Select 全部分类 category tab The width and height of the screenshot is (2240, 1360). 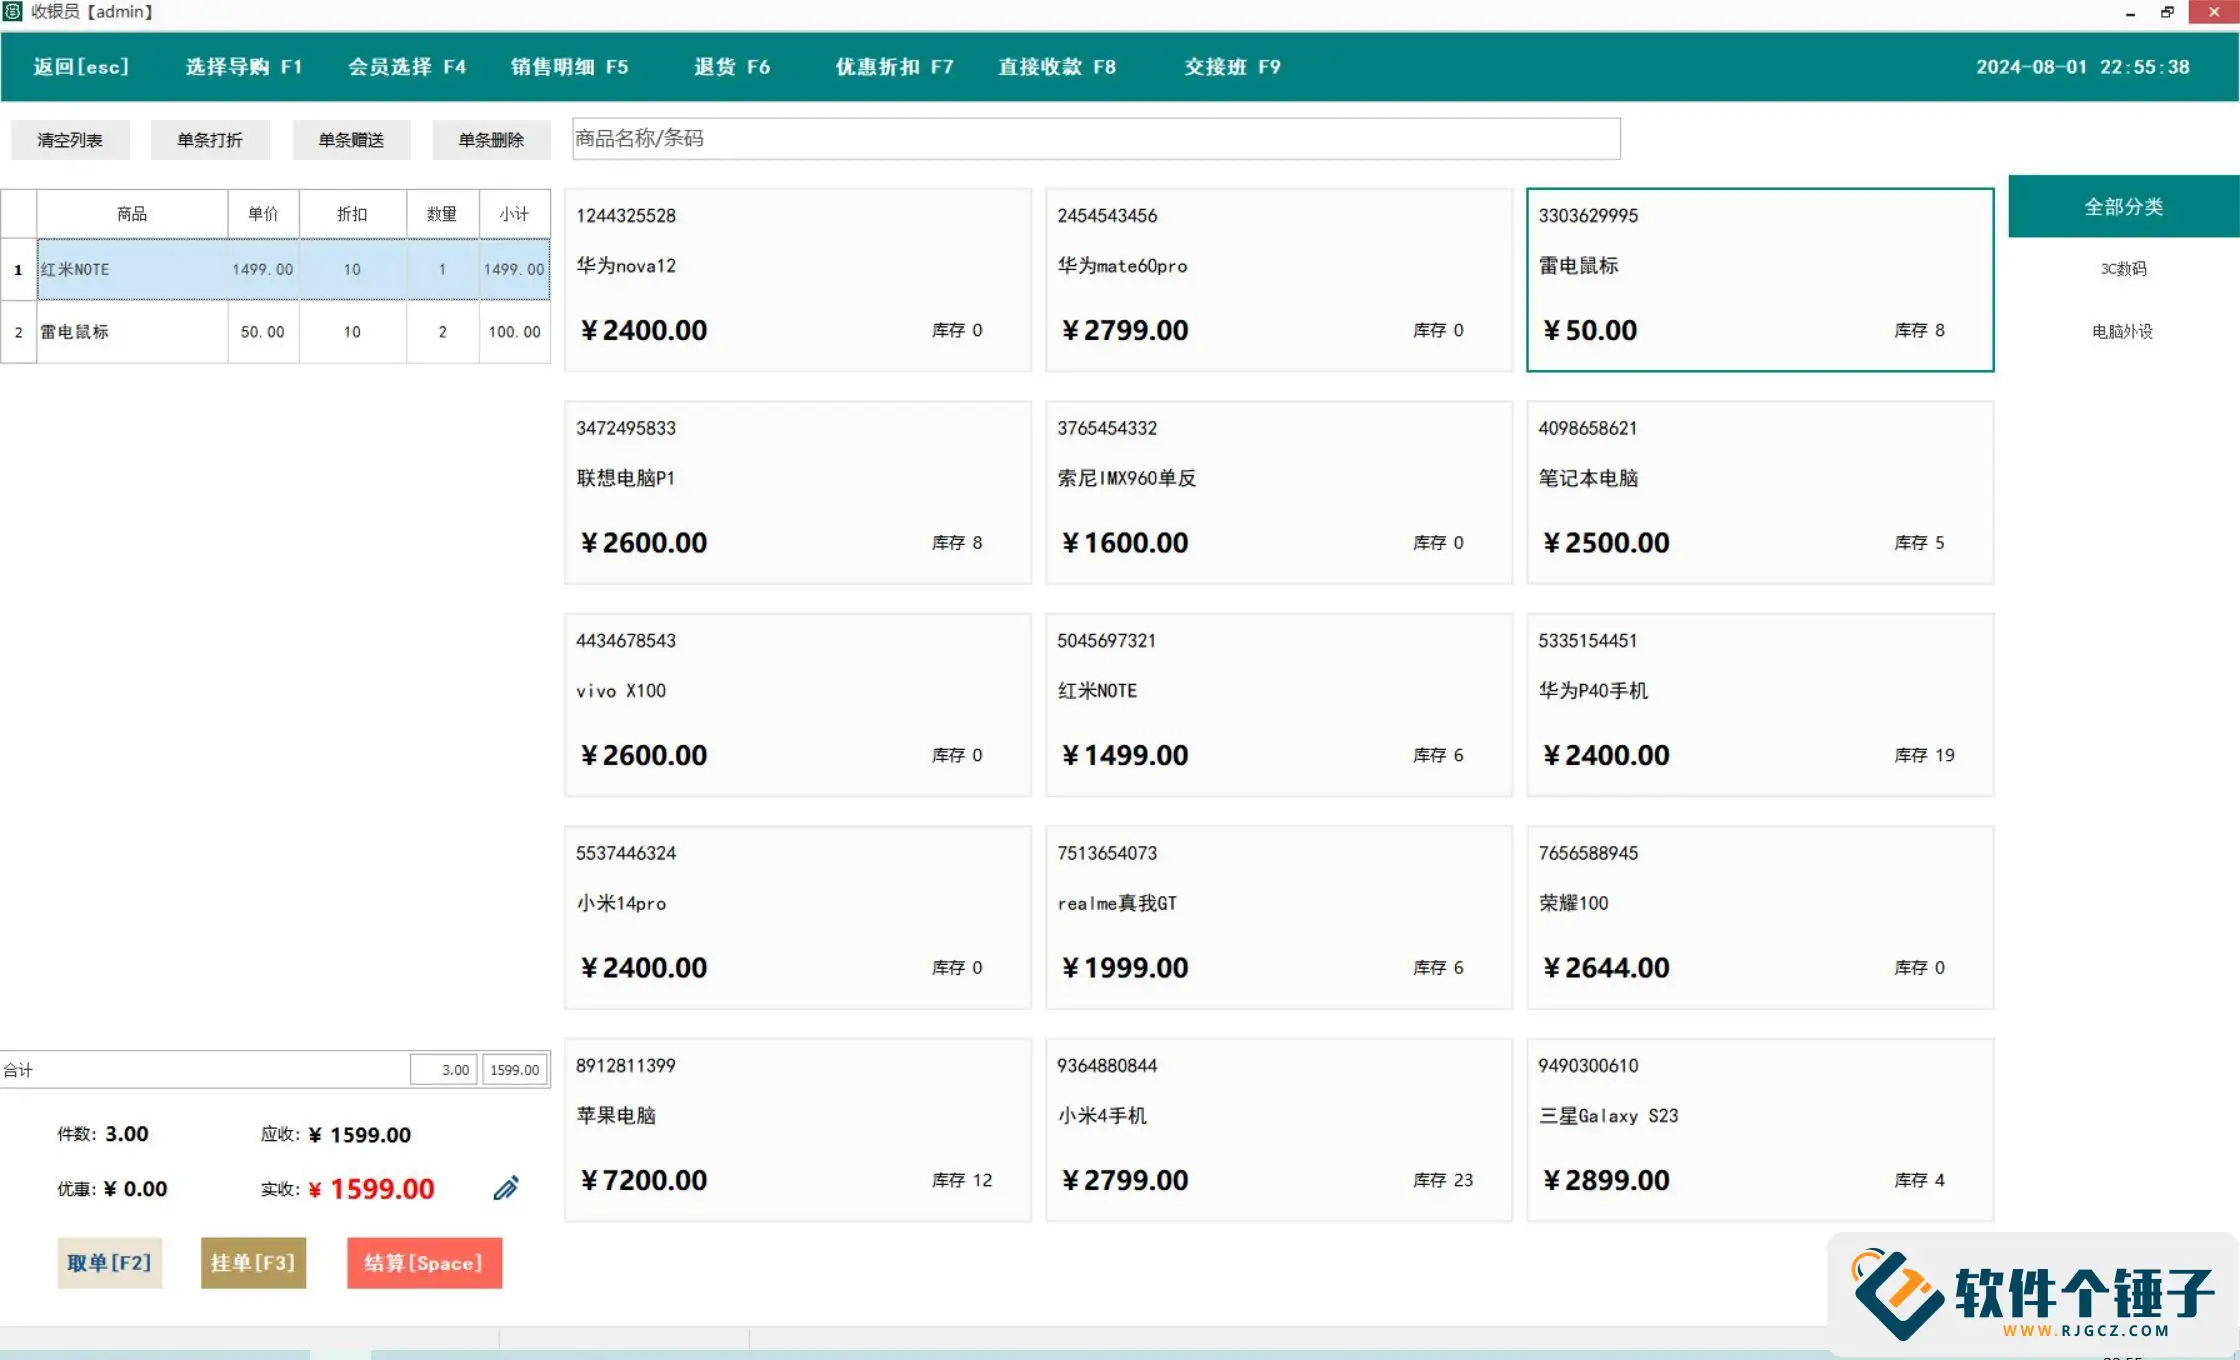pos(2123,207)
